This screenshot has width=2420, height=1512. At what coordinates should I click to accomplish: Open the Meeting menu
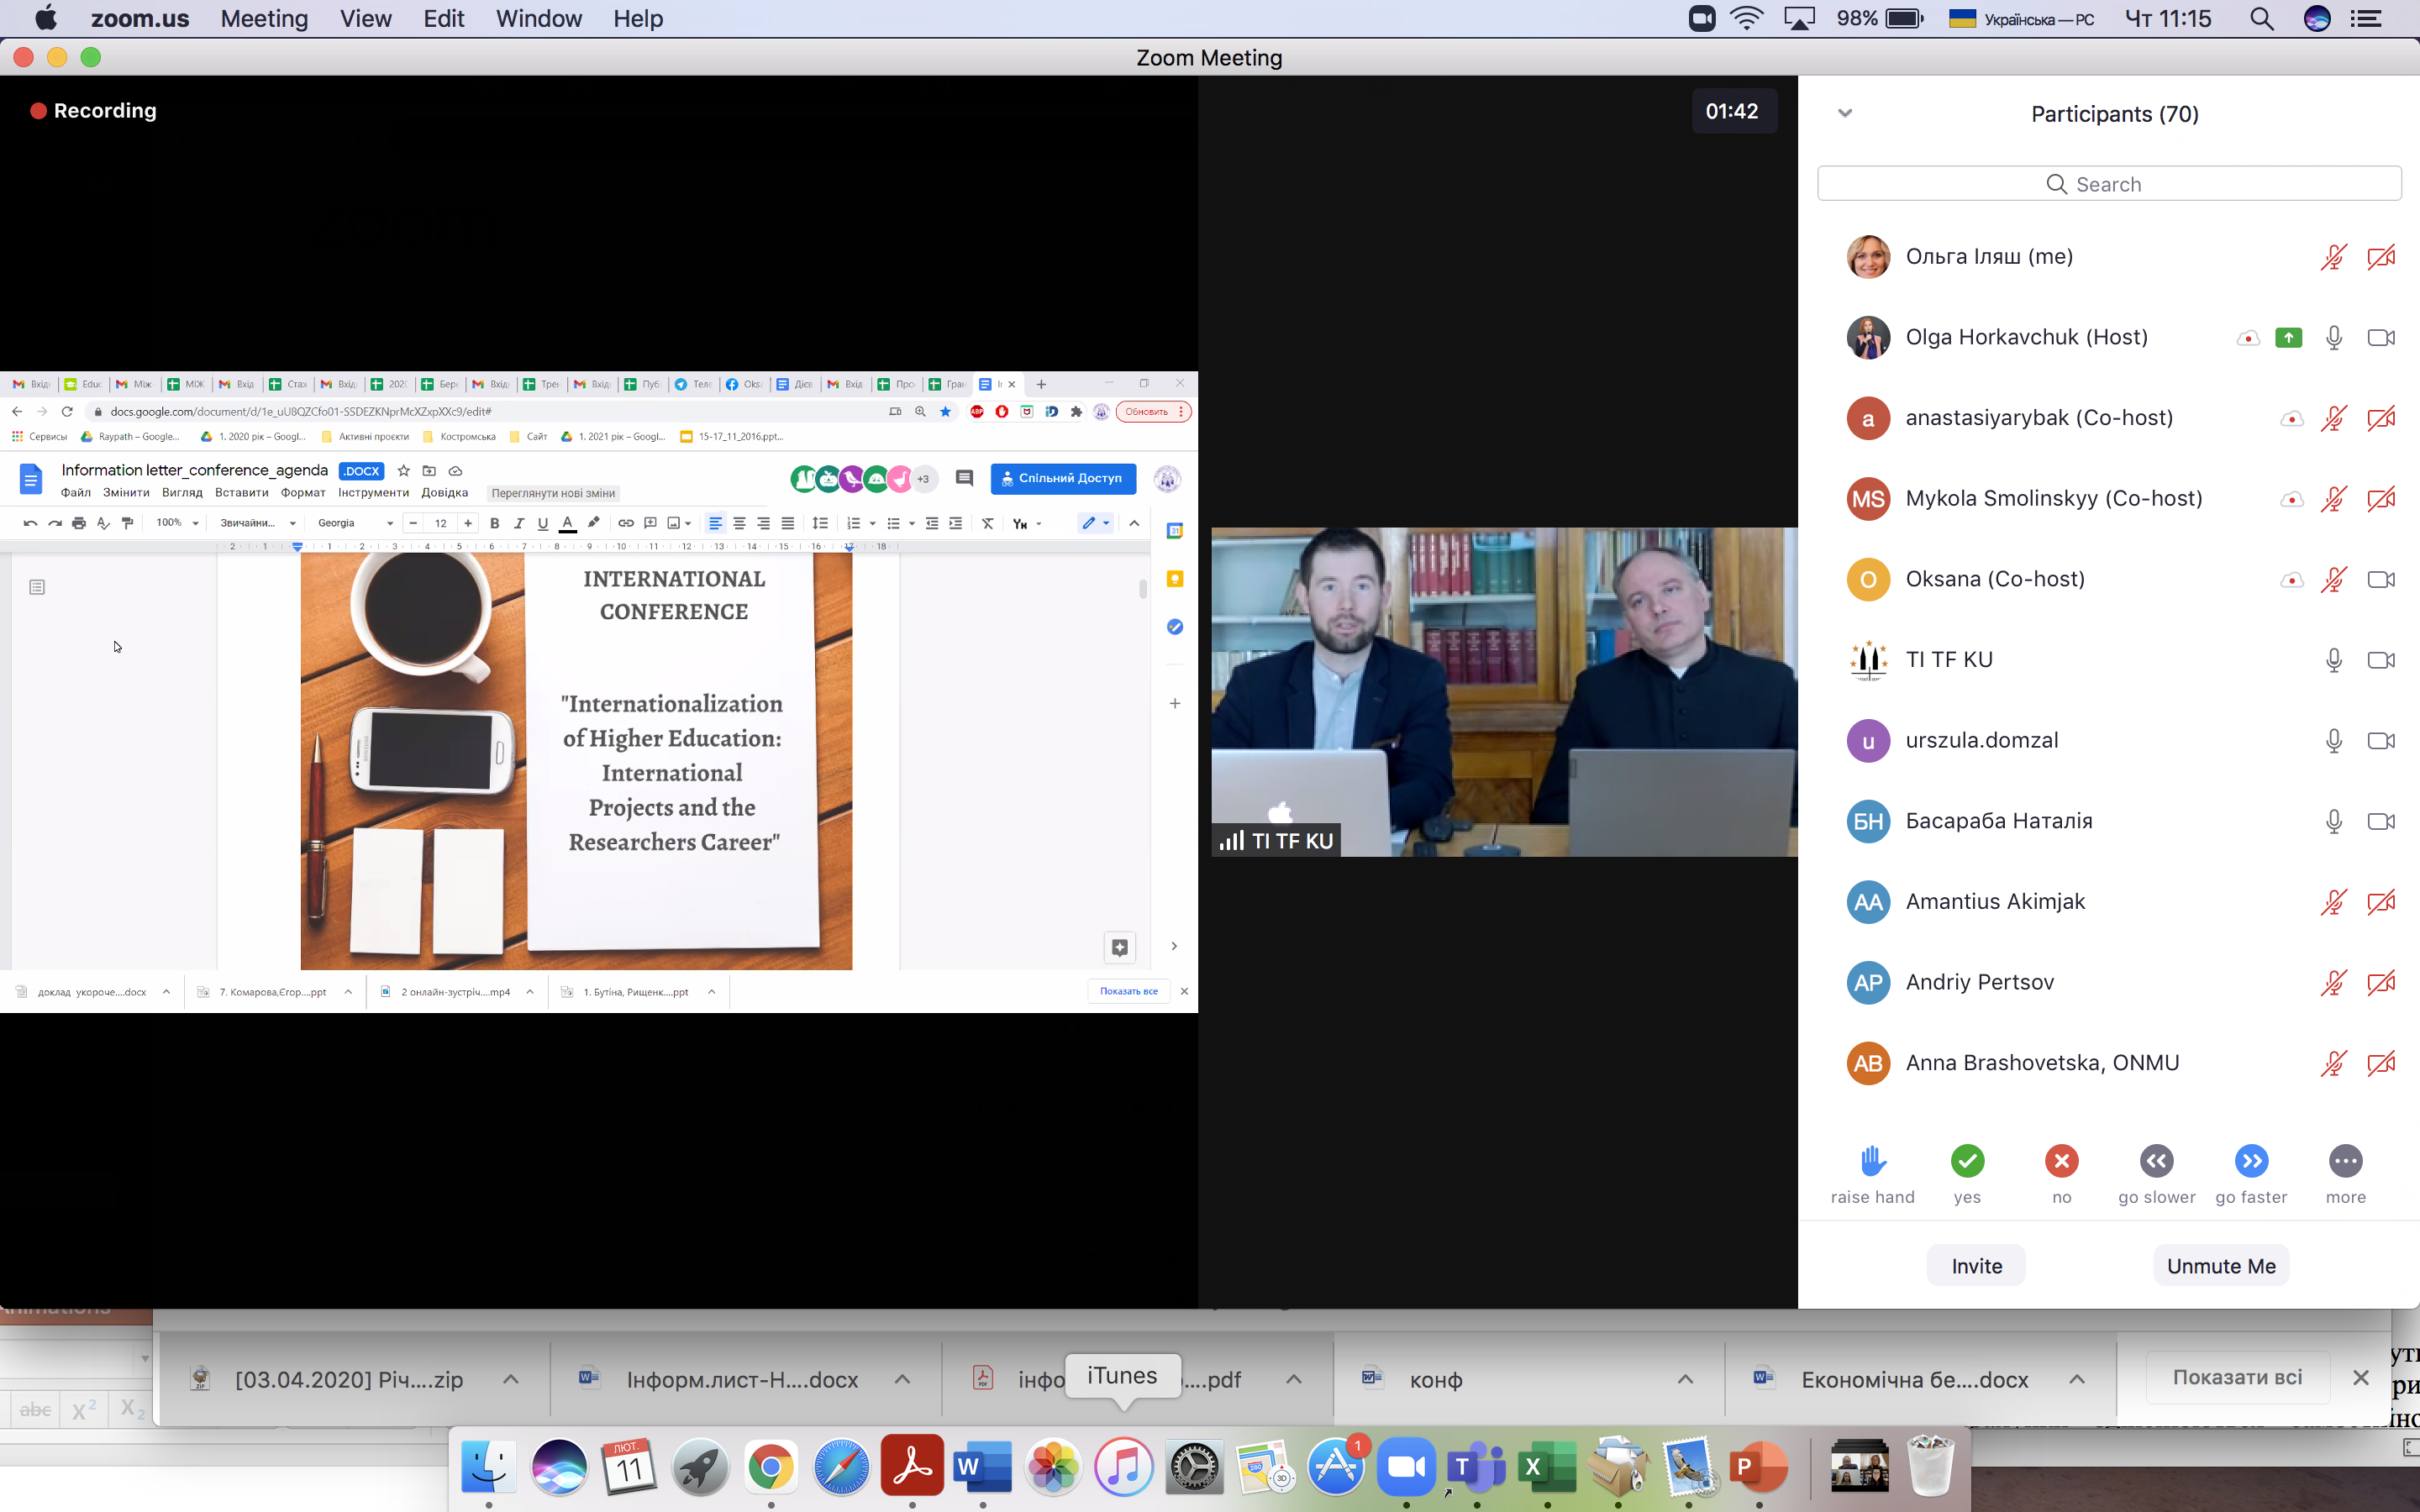click(264, 19)
